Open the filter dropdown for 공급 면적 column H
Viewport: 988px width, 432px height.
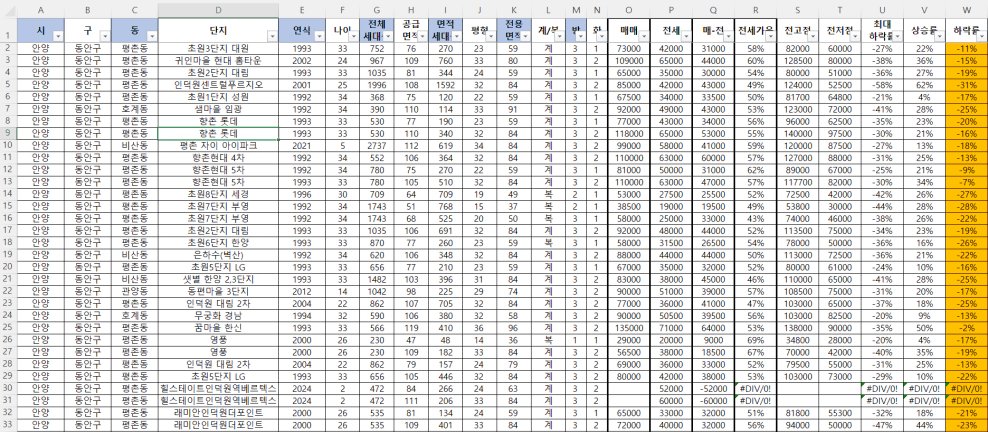point(422,37)
